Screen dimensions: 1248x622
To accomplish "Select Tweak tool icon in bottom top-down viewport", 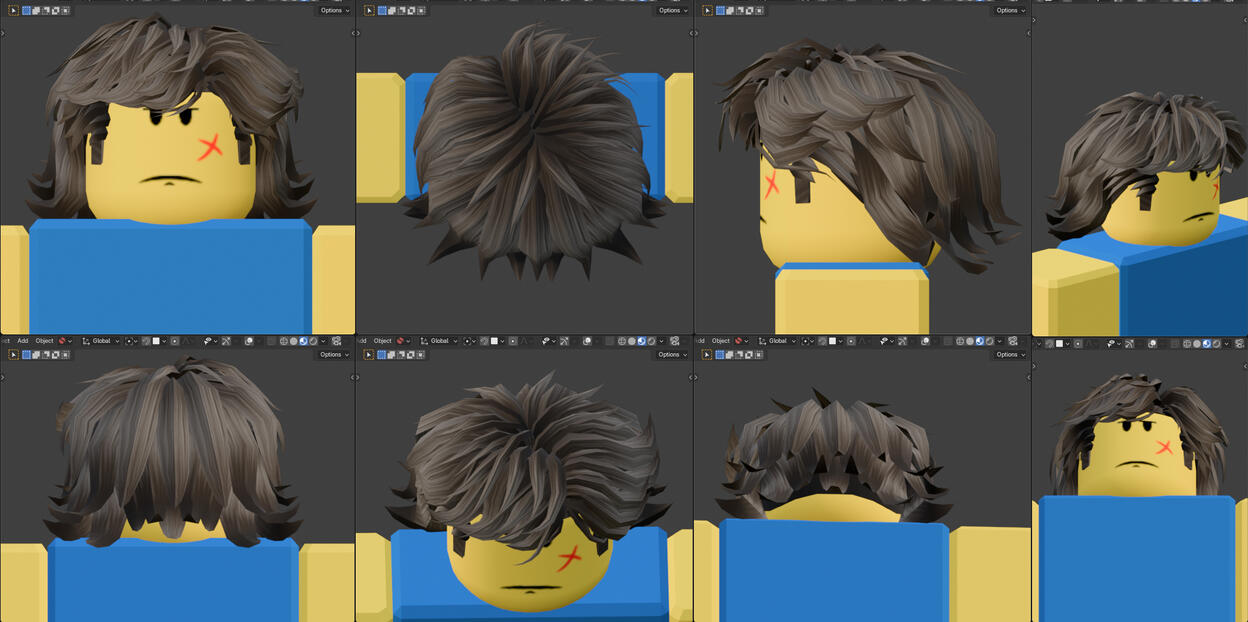I will pyautogui.click(x=369, y=354).
